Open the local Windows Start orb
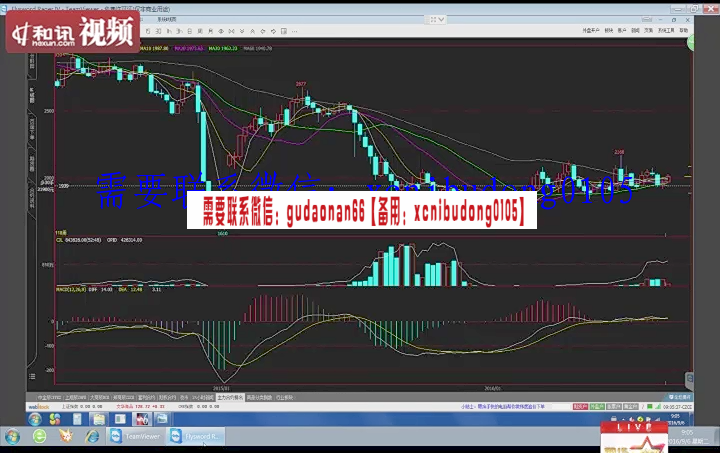 coord(12,436)
